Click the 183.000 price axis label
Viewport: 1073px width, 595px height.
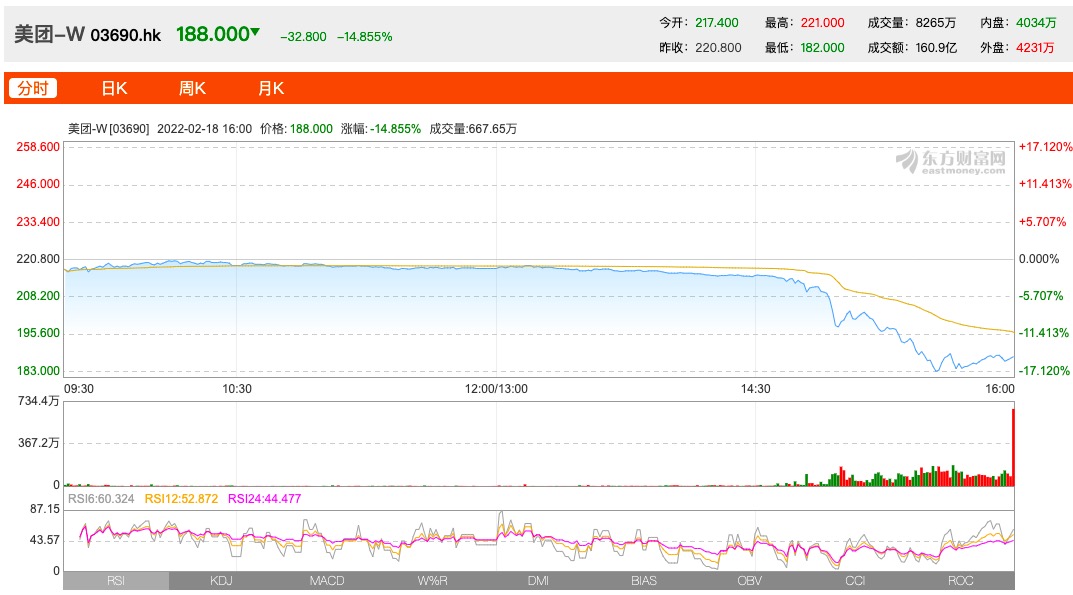tap(38, 370)
